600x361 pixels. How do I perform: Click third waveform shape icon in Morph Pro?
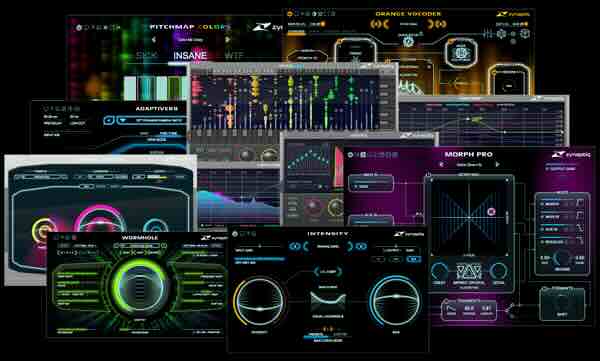580,229
